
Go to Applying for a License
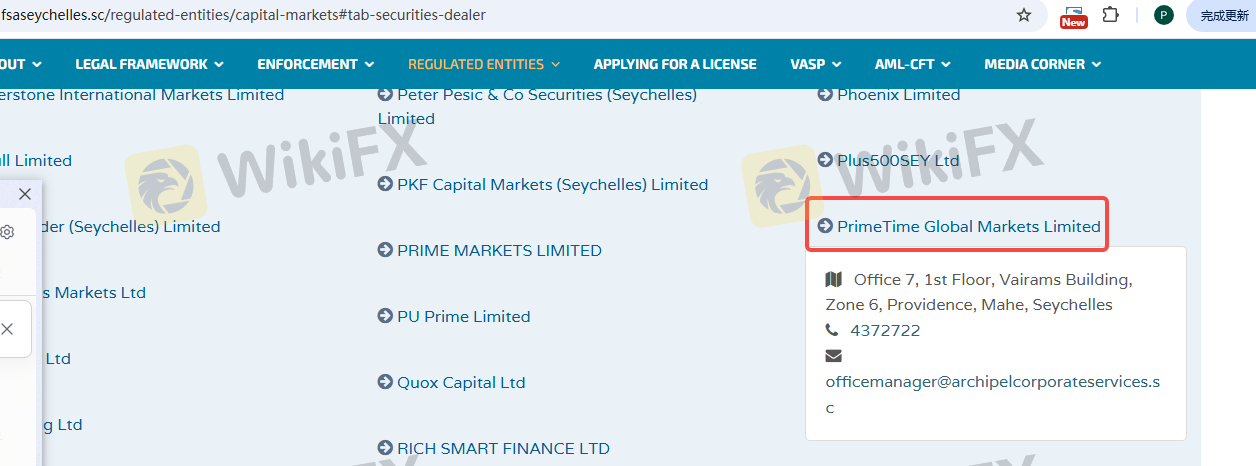675,64
